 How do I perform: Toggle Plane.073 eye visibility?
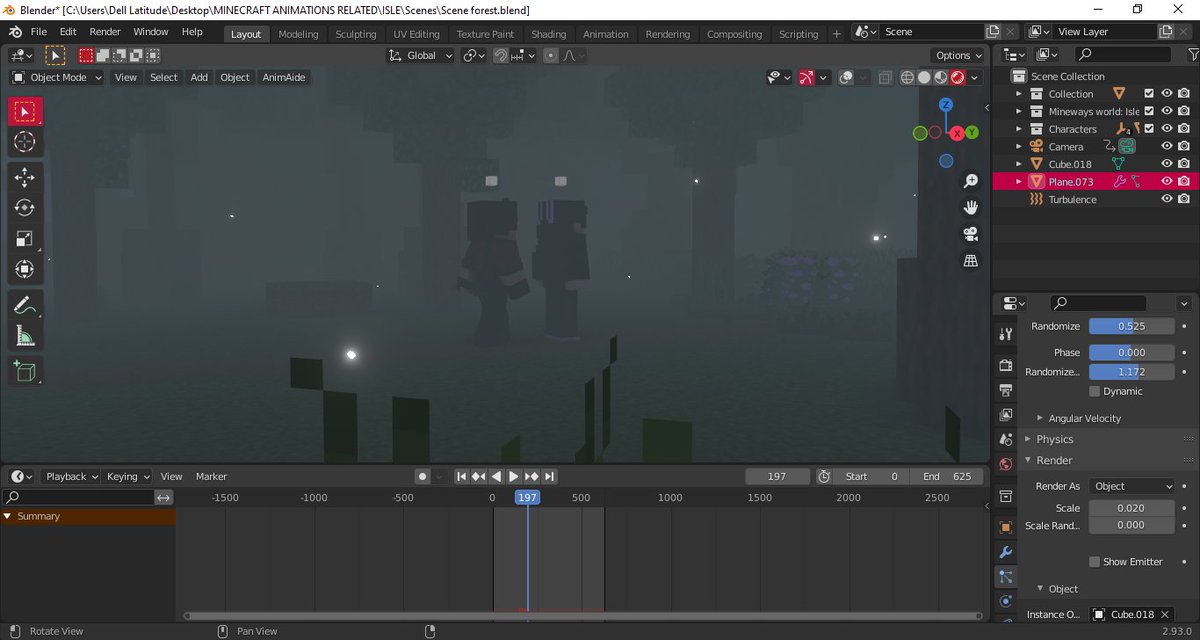1166,182
